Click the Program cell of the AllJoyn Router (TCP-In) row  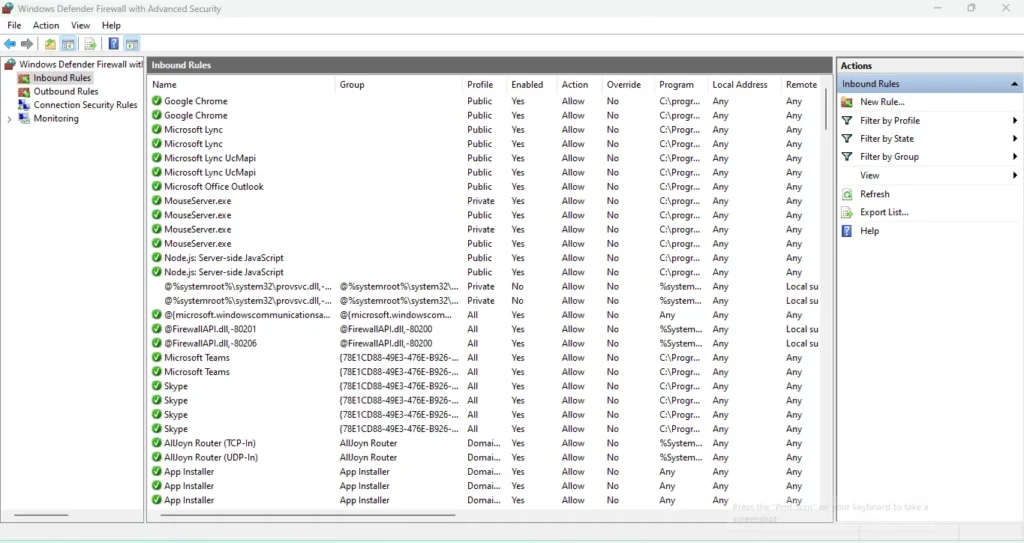(681, 443)
